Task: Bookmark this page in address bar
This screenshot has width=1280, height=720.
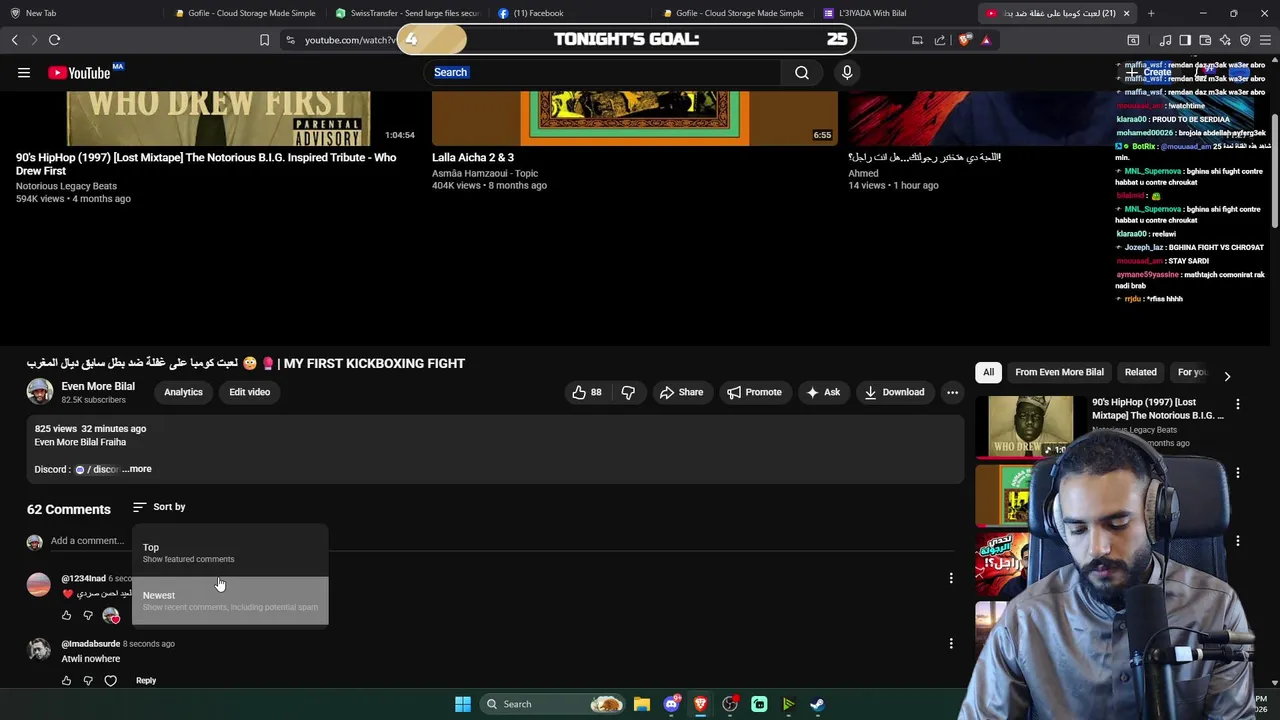Action: pos(264,40)
